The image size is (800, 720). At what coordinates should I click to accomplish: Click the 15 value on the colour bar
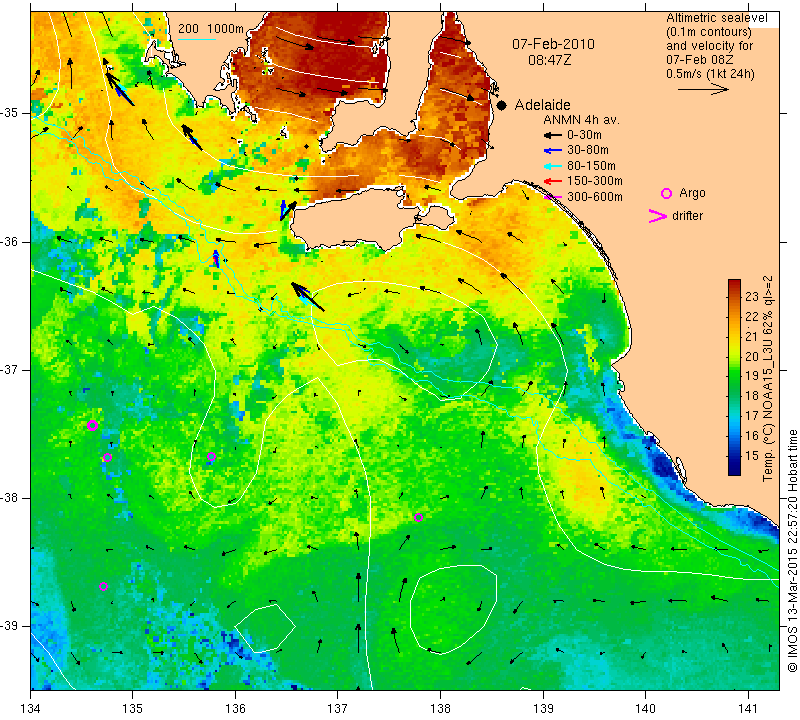752,456
